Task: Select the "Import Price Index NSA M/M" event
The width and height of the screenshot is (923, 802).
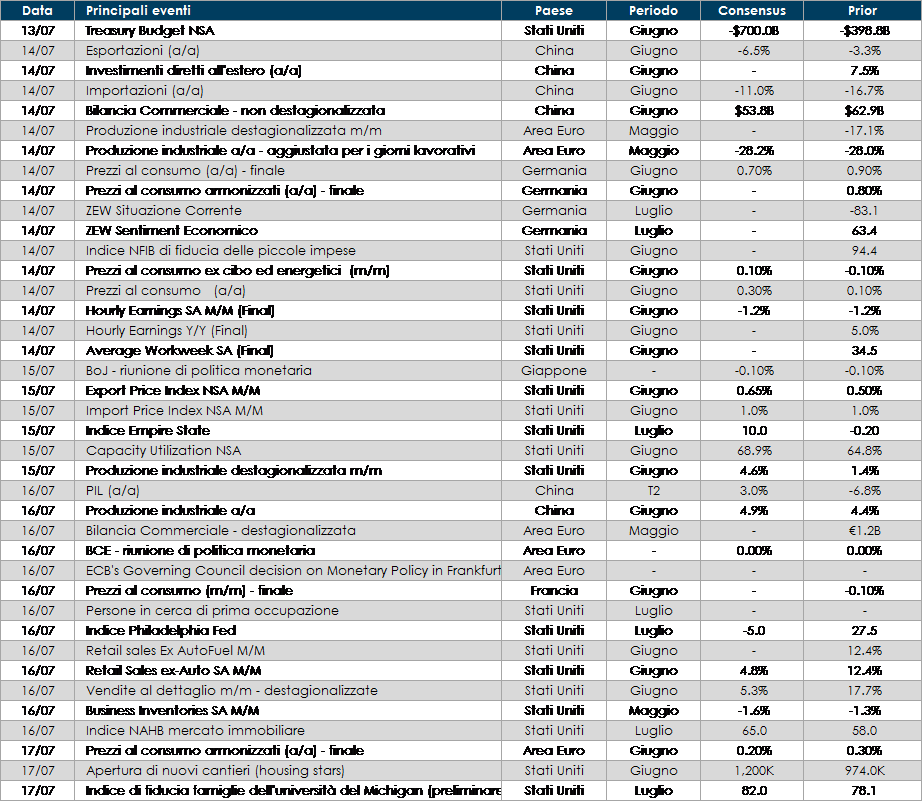Action: point(174,411)
